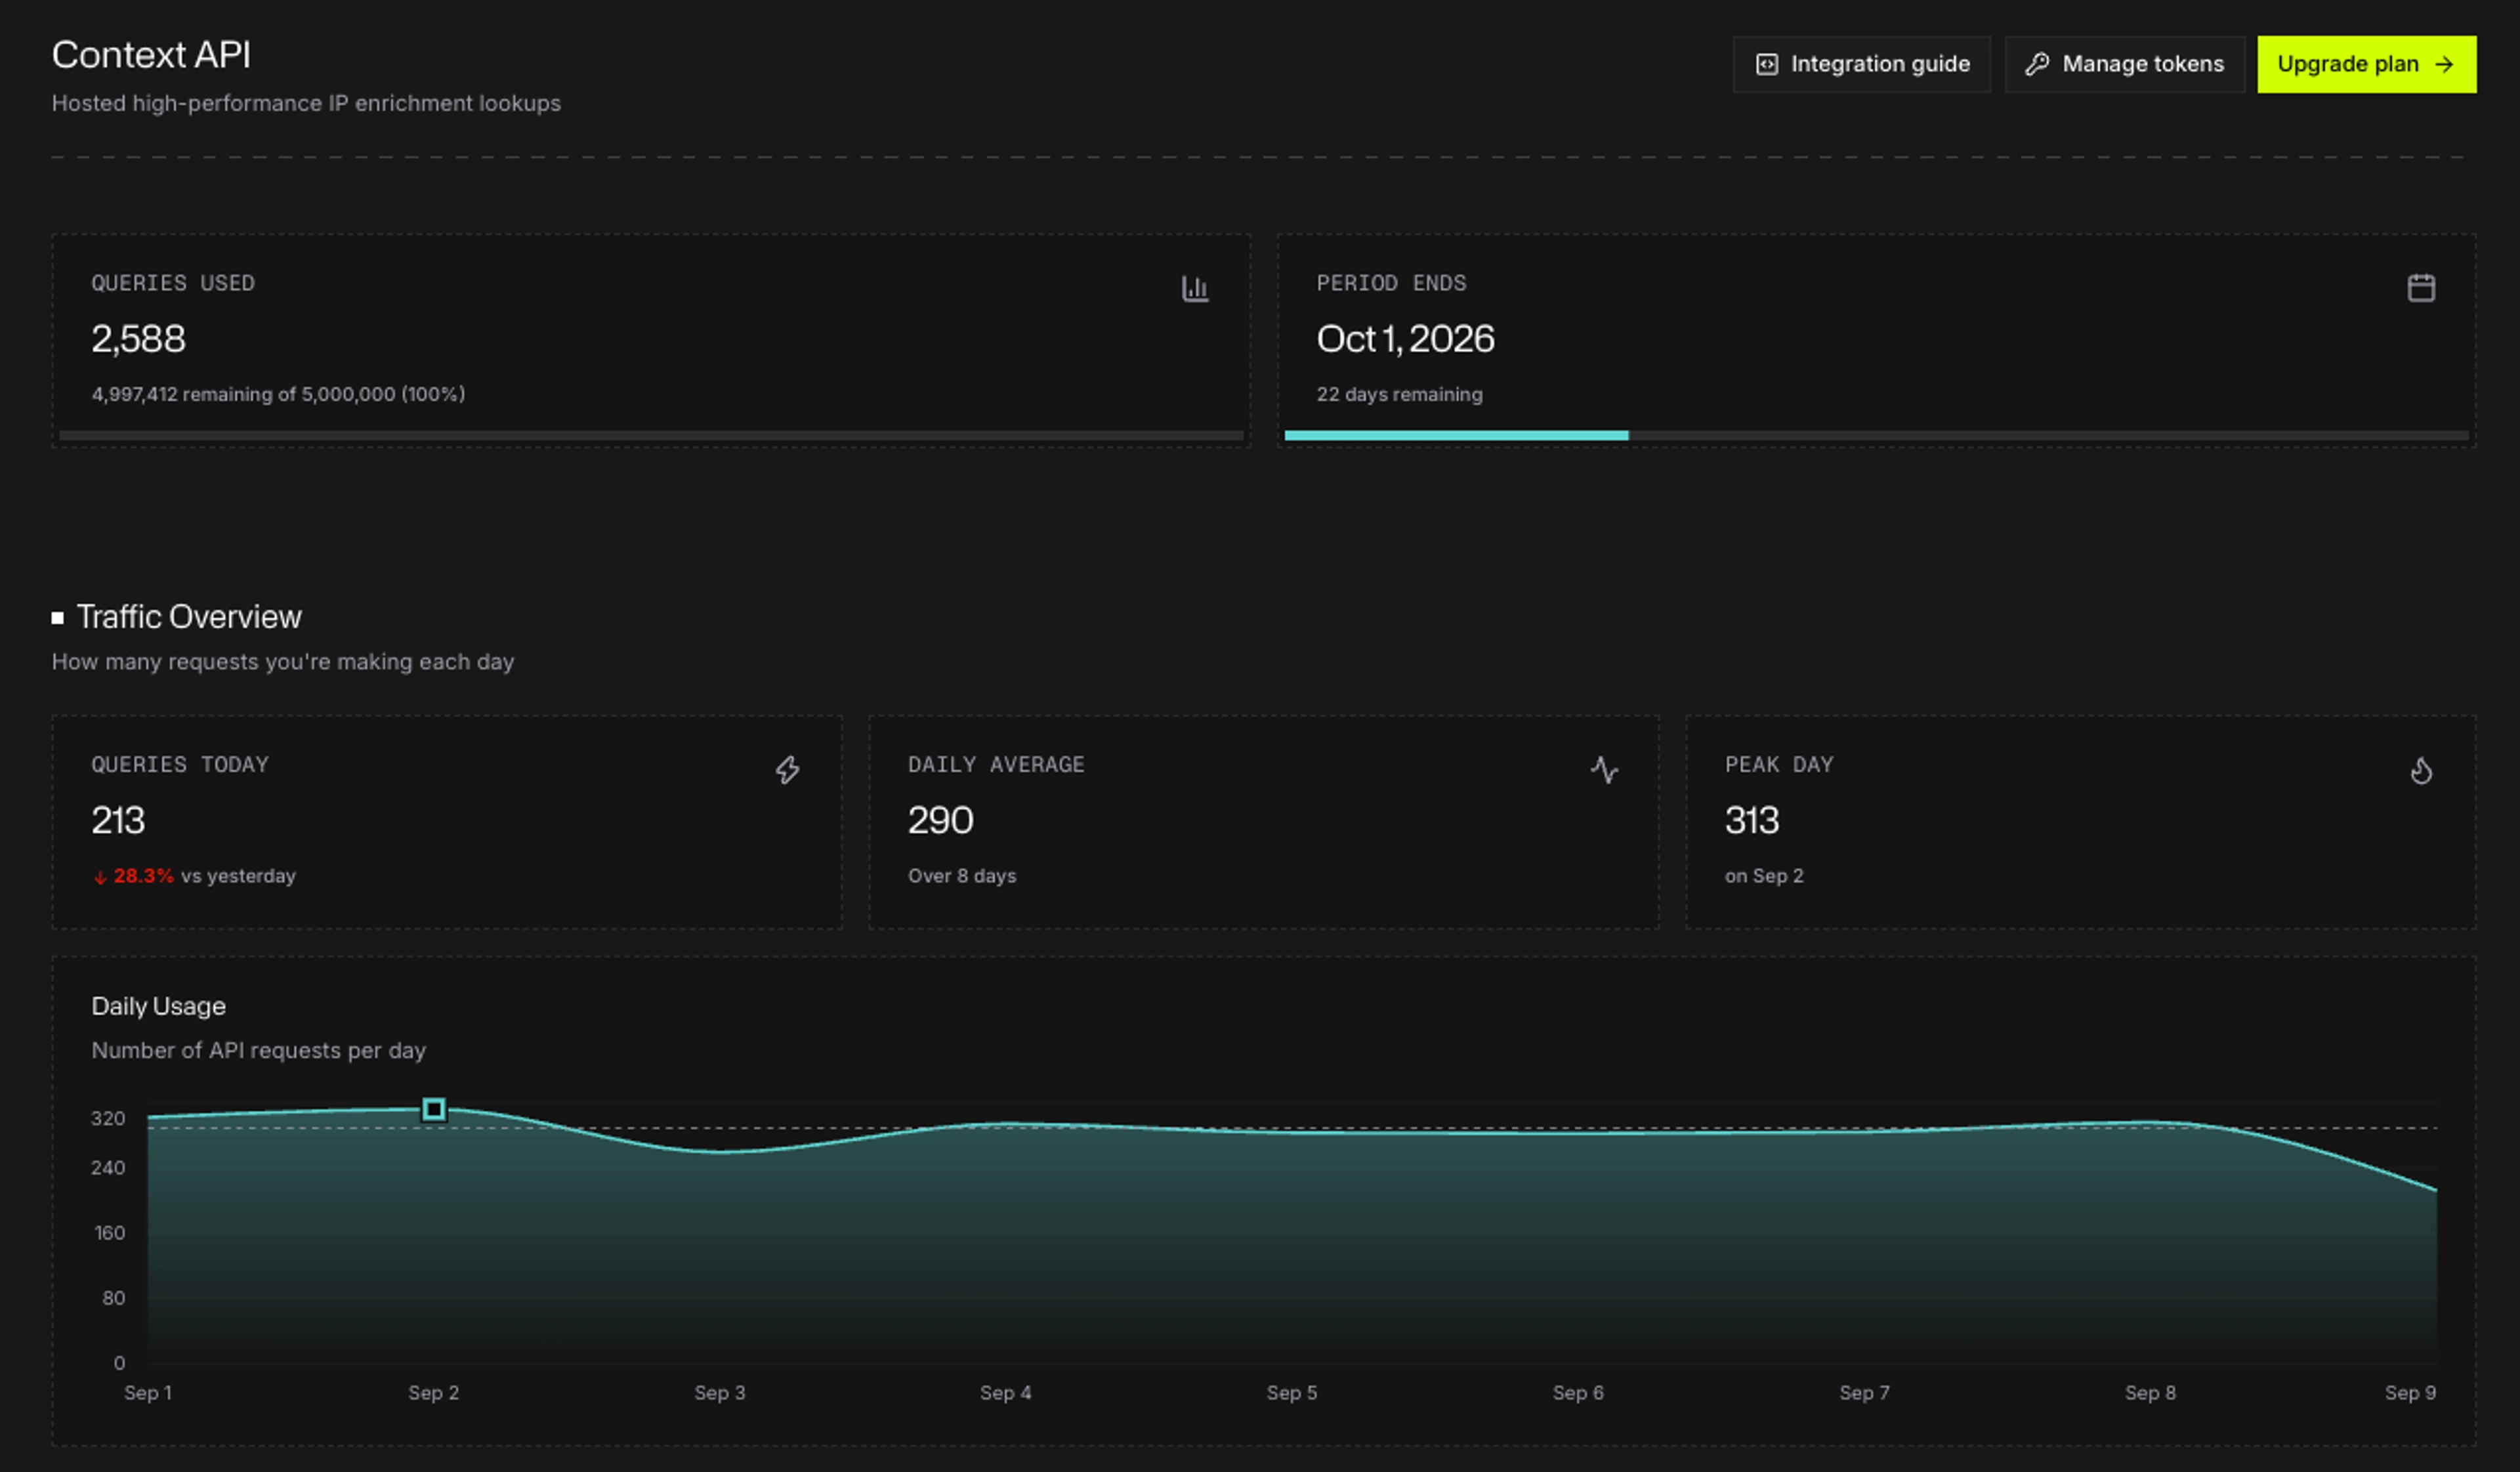Viewport: 2520px width, 1472px height.
Task: Click the Context API page title
Action: click(x=151, y=55)
